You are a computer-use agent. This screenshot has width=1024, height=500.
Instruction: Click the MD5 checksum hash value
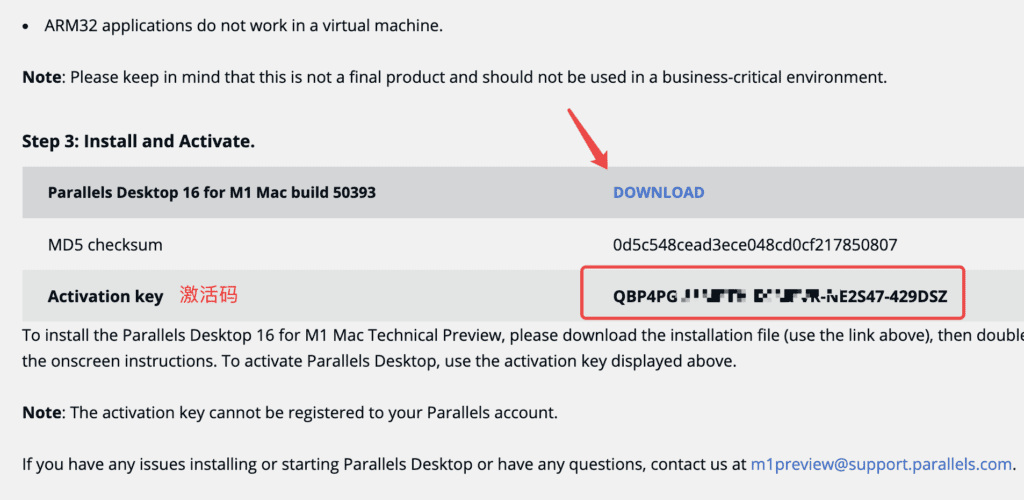click(x=755, y=244)
